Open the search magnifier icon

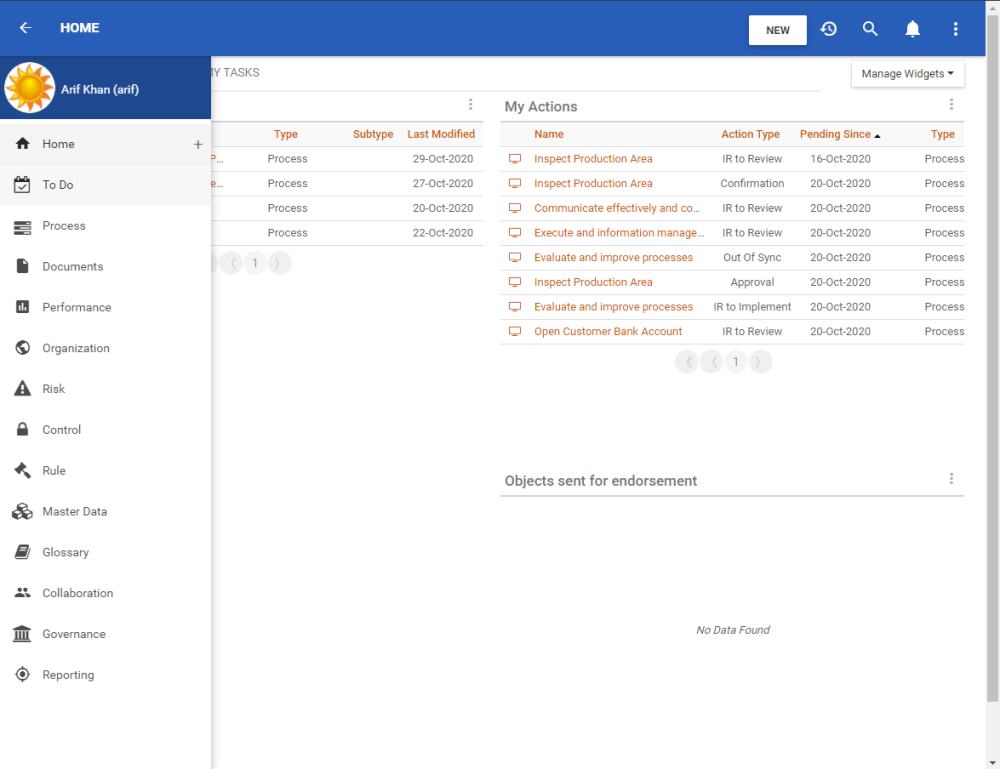point(870,29)
